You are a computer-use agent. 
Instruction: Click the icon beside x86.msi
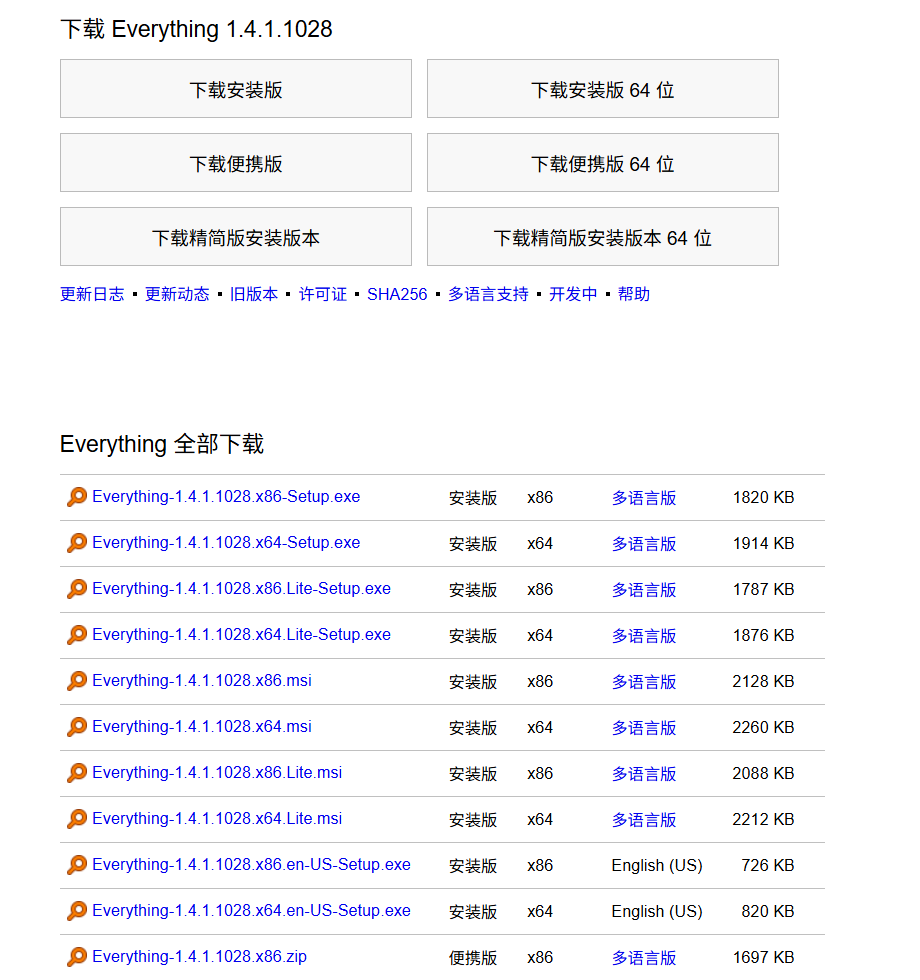coord(77,681)
